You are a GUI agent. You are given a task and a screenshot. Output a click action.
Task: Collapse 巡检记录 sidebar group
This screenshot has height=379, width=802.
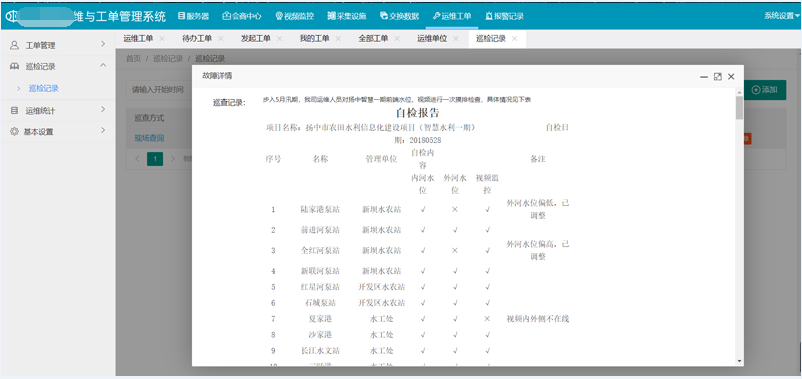click(x=58, y=66)
